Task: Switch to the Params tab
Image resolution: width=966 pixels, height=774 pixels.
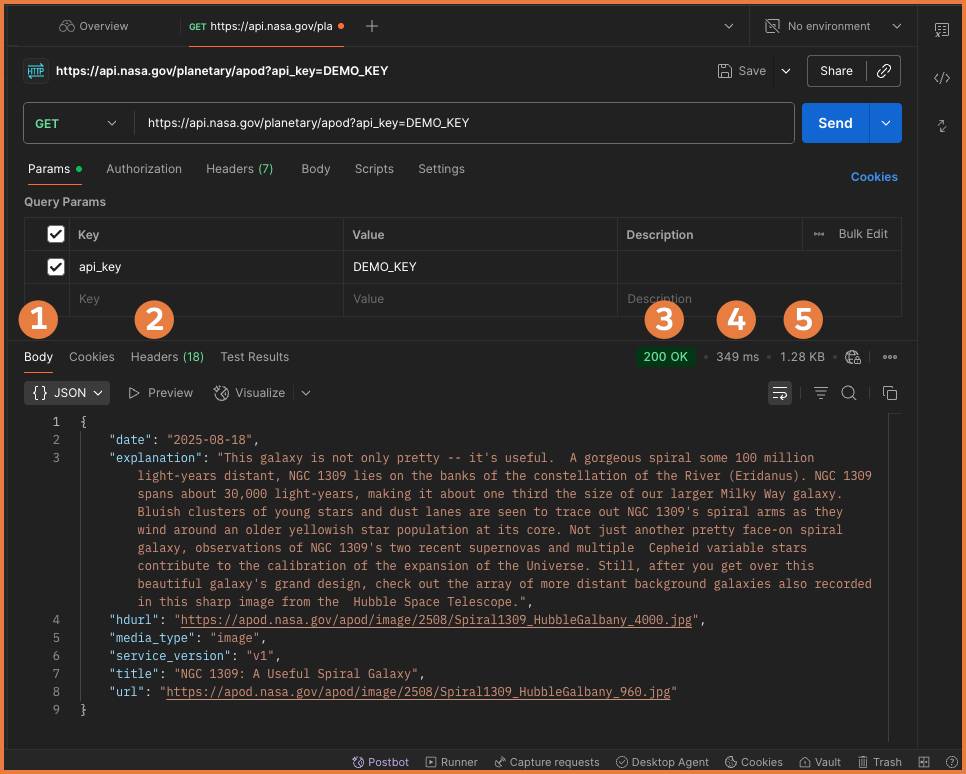Action: coord(55,169)
